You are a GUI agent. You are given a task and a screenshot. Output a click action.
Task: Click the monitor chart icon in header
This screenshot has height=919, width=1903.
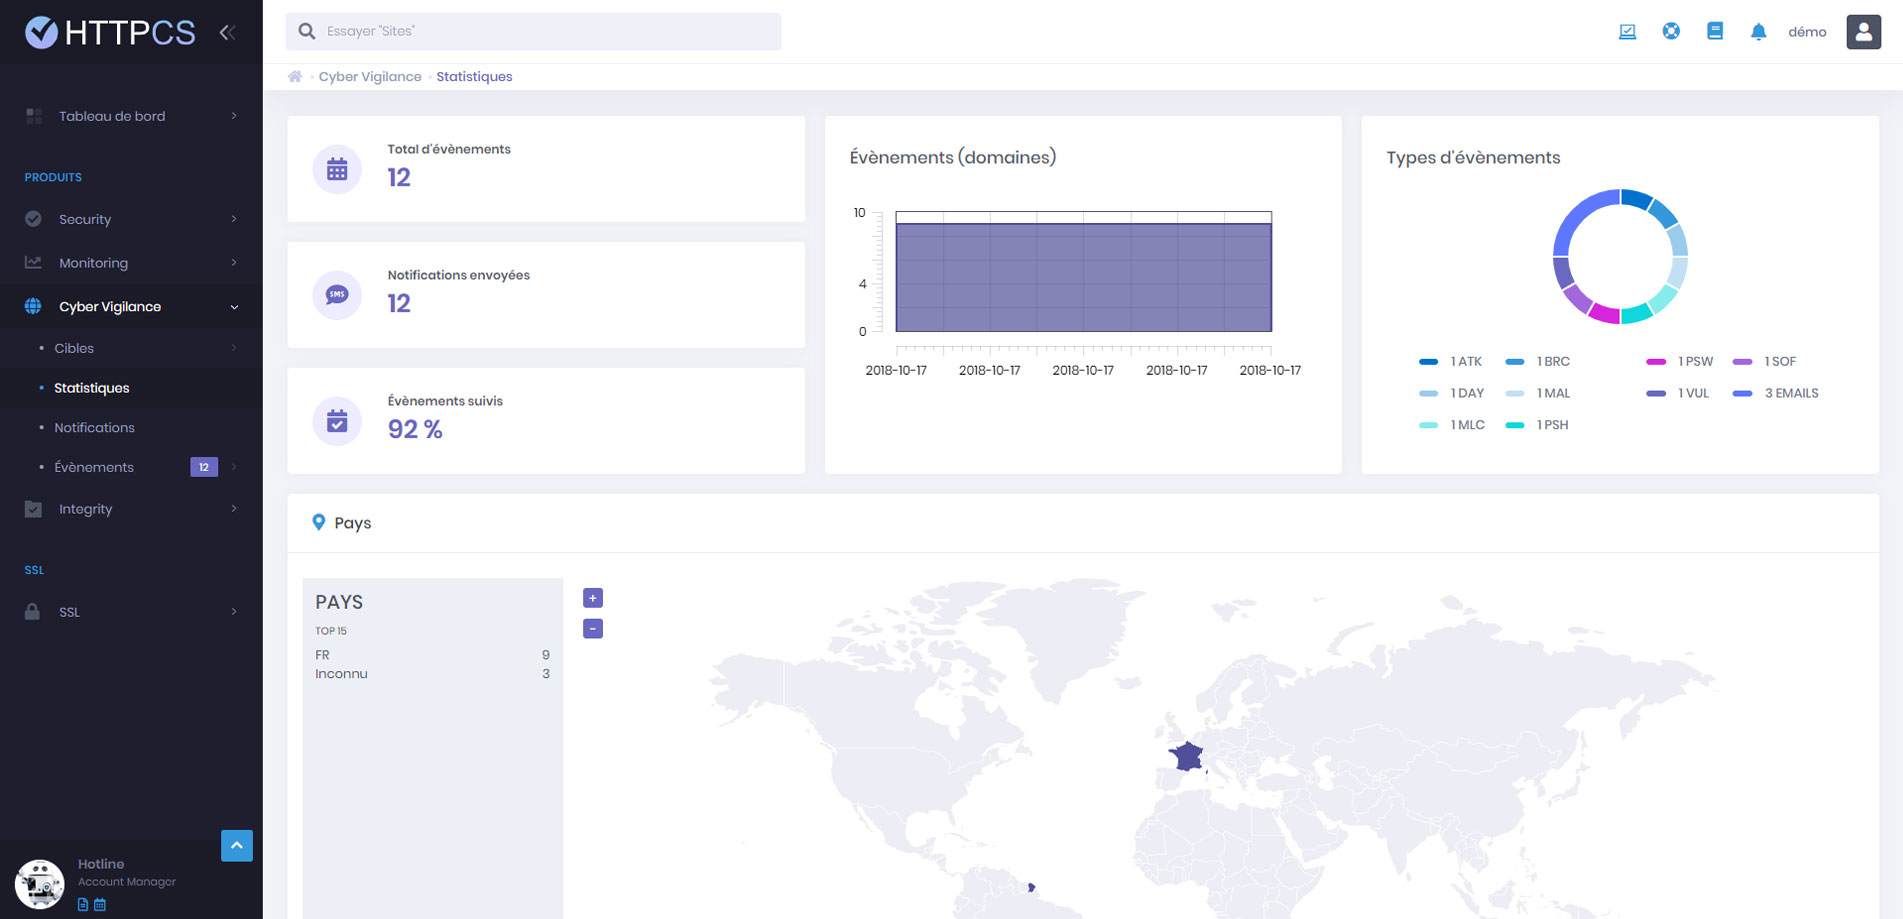(1627, 32)
